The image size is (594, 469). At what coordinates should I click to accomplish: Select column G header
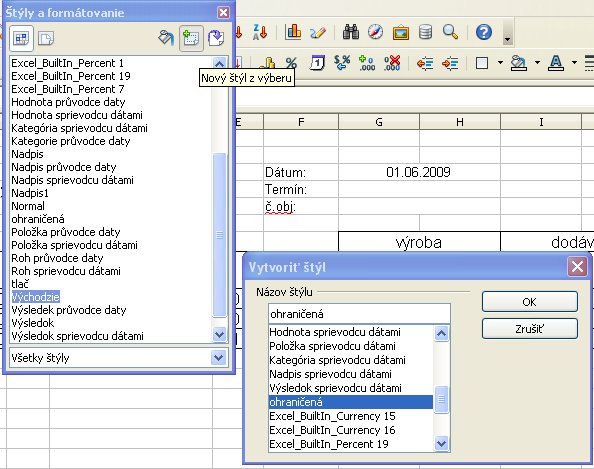379,122
